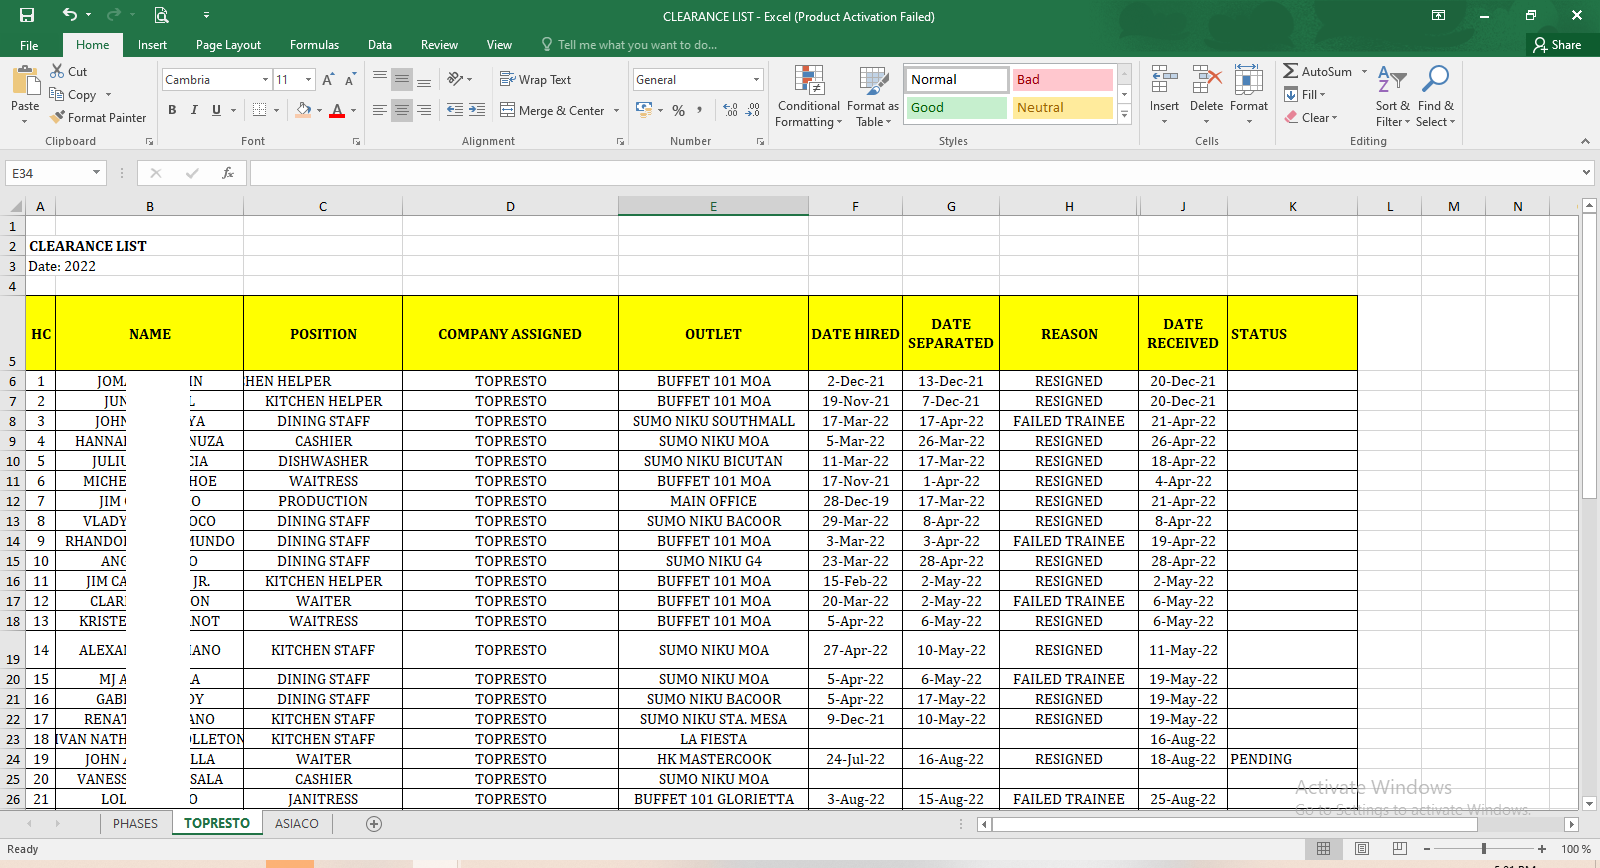The height and width of the screenshot is (868, 1600).
Task: Click the Share button
Action: click(1557, 45)
